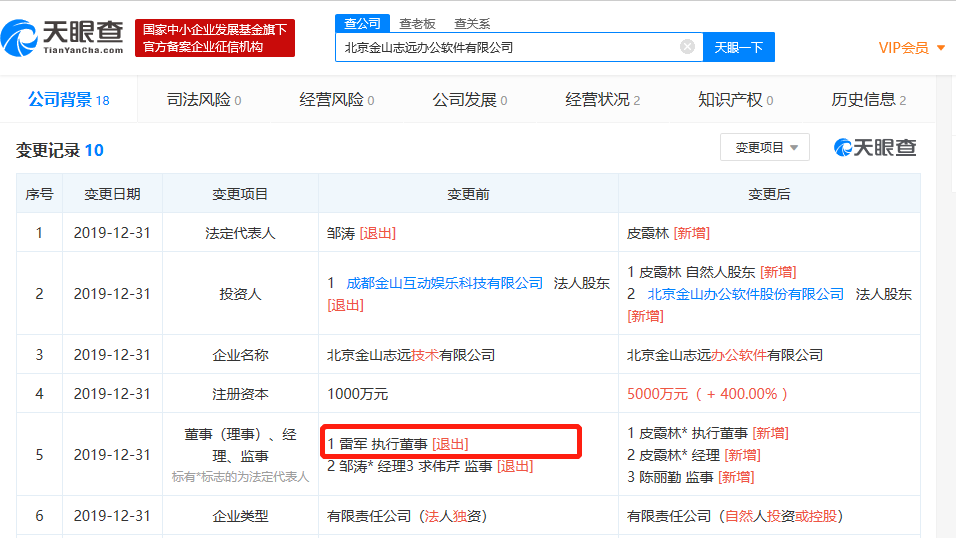956x538 pixels.
Task: Click the 1000万元 value
Action: 357,394
